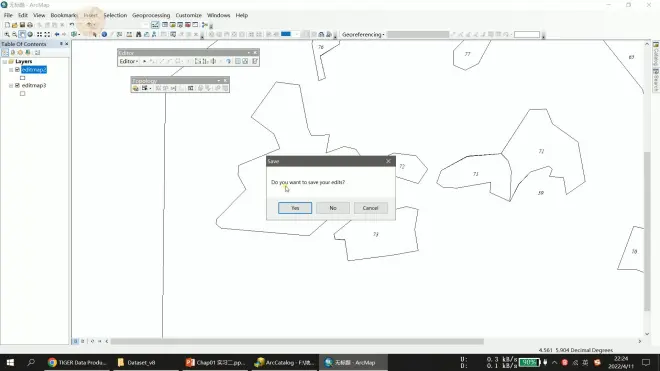Click the blue color swatch in toolbar
The width and height of the screenshot is (660, 371).
coord(286,34)
